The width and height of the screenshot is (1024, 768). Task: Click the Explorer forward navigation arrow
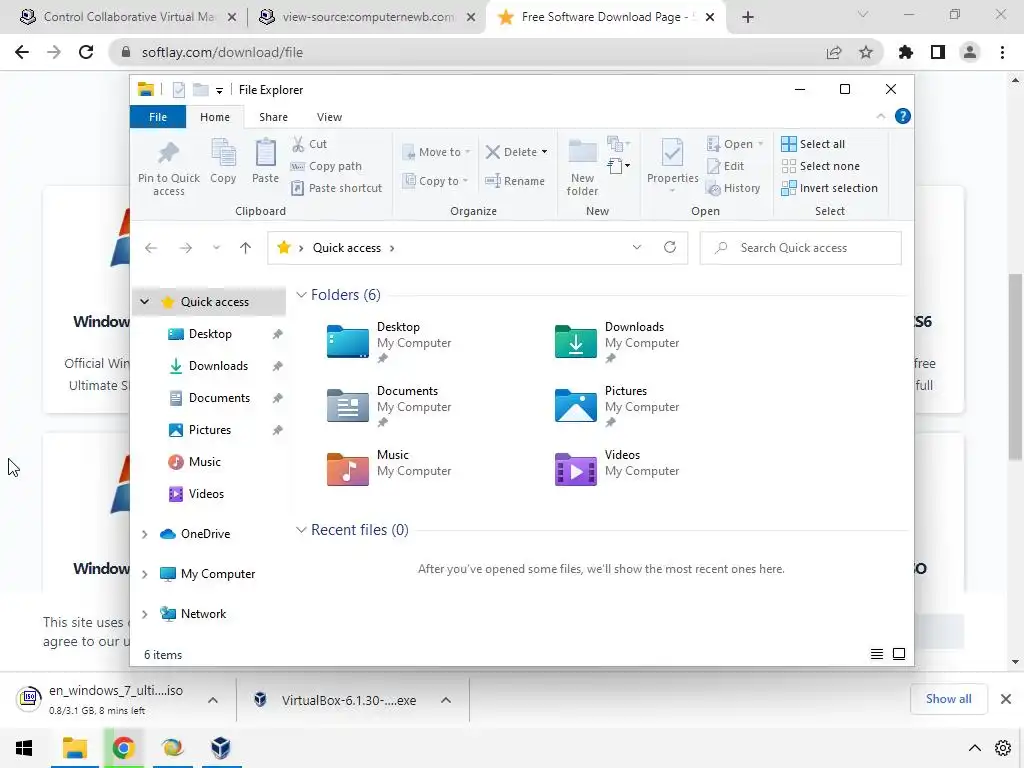(x=186, y=248)
